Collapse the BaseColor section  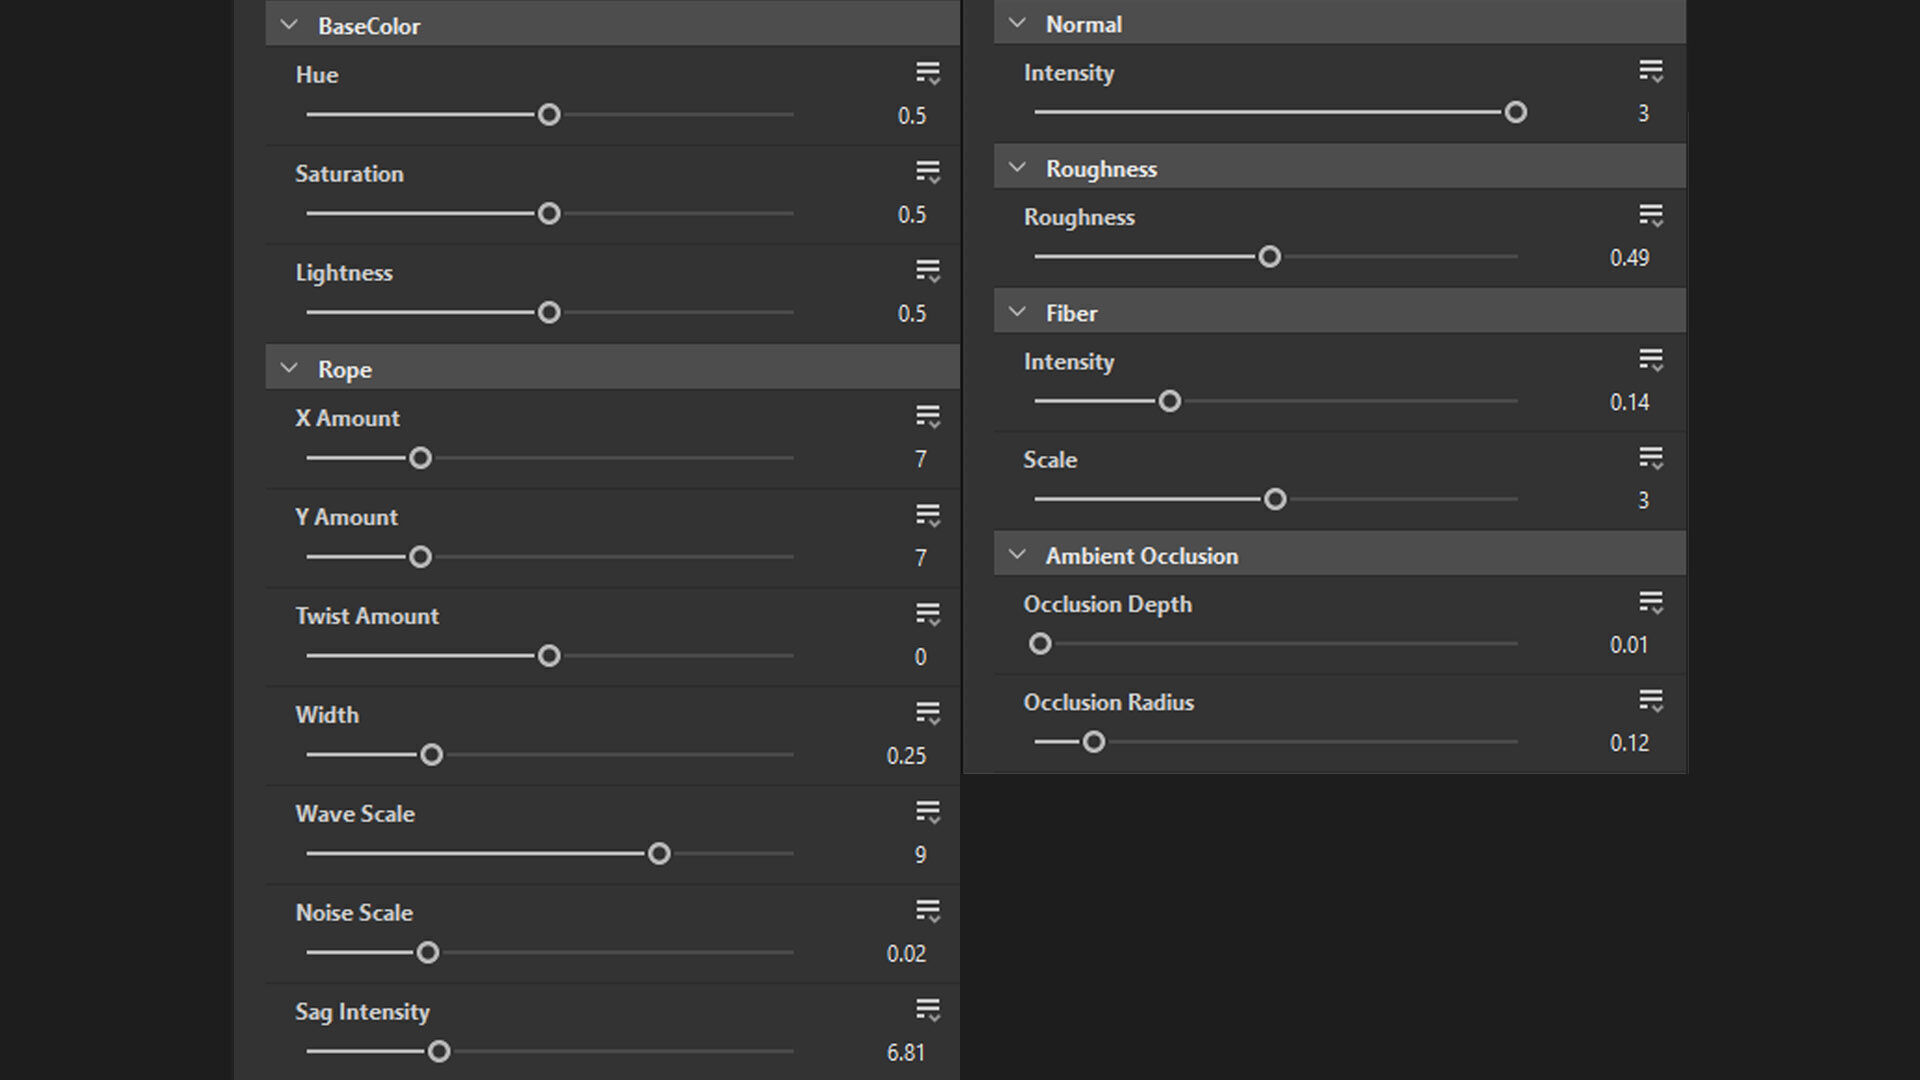289,25
